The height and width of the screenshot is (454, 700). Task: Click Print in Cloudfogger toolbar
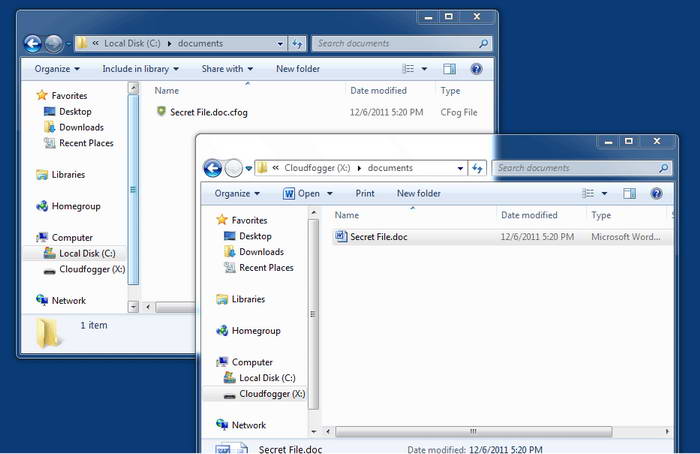coord(365,193)
